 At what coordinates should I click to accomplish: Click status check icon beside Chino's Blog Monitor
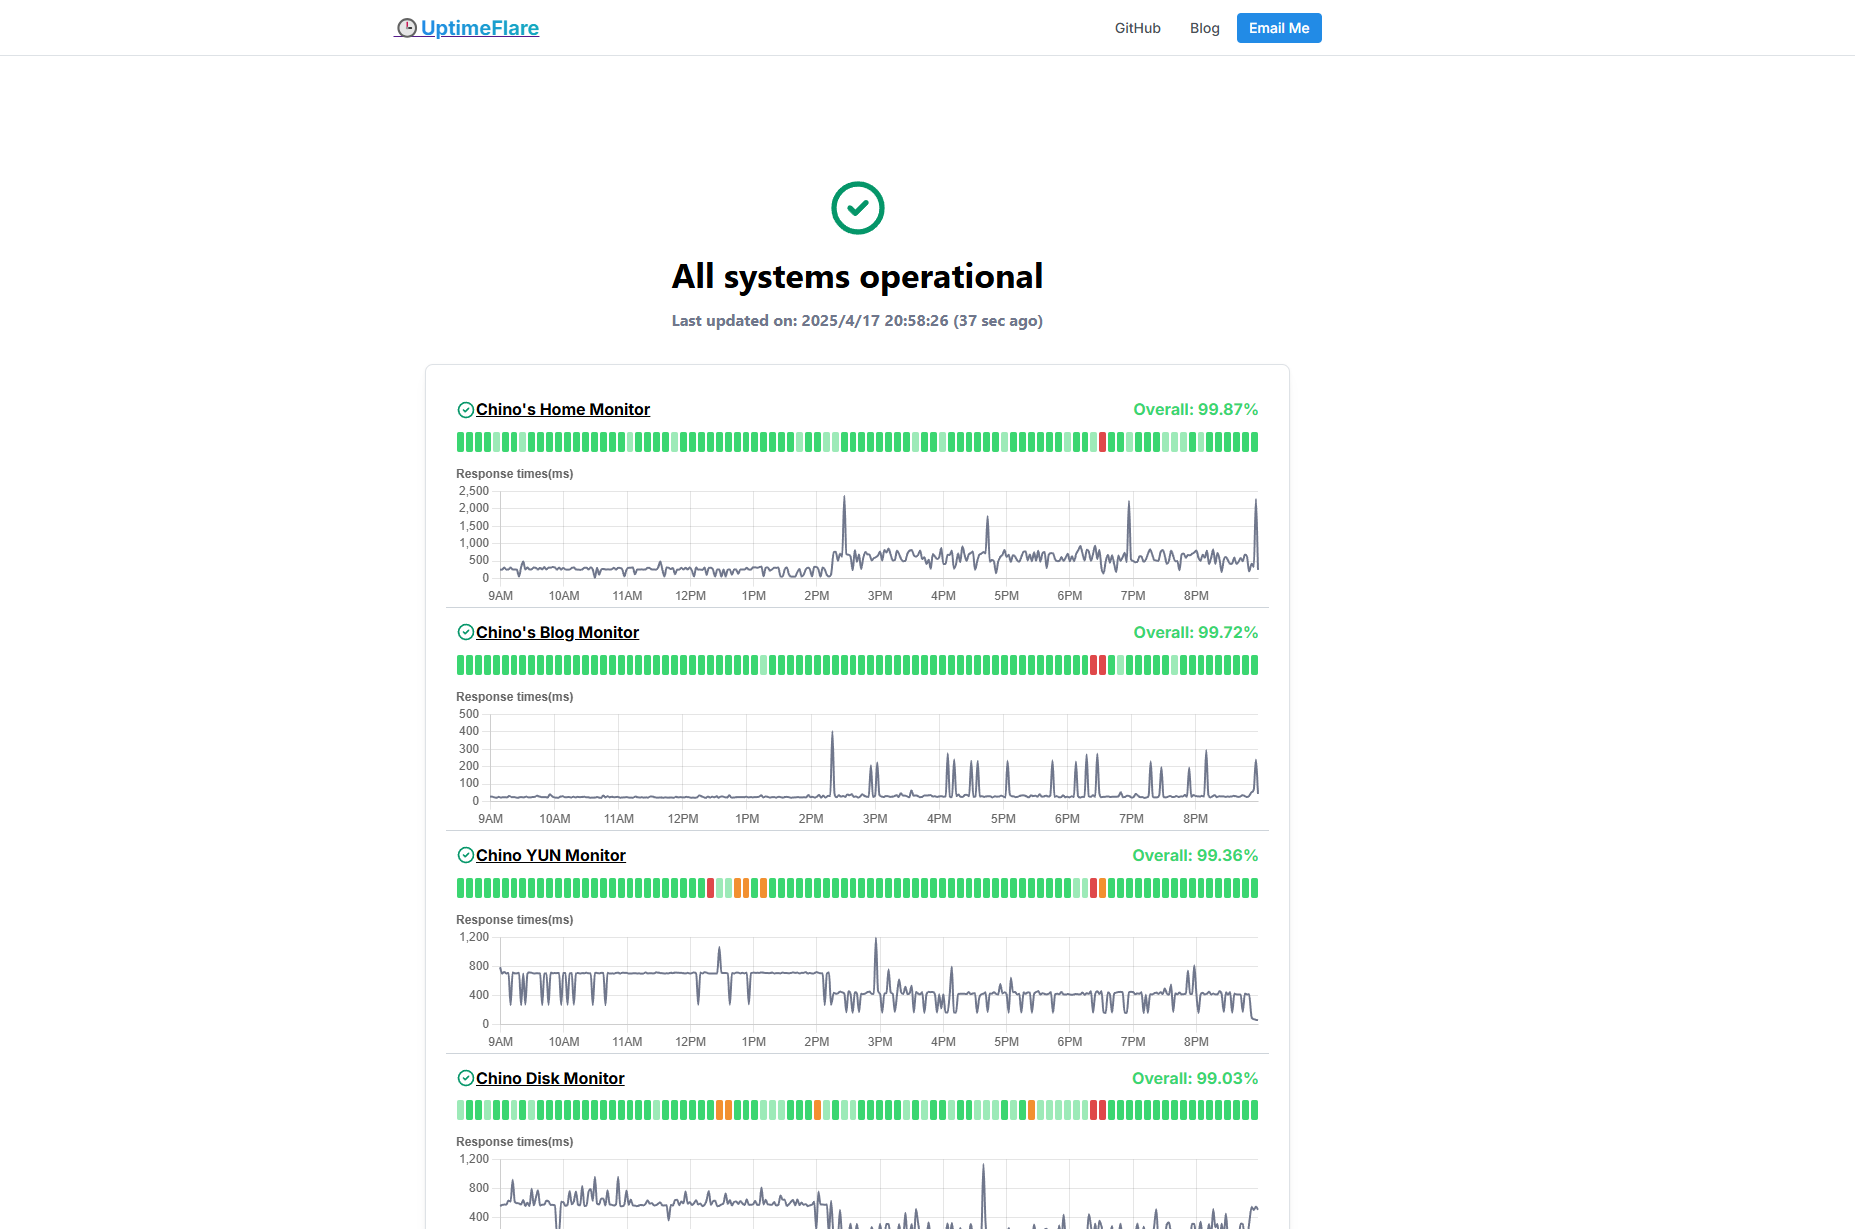coord(465,633)
